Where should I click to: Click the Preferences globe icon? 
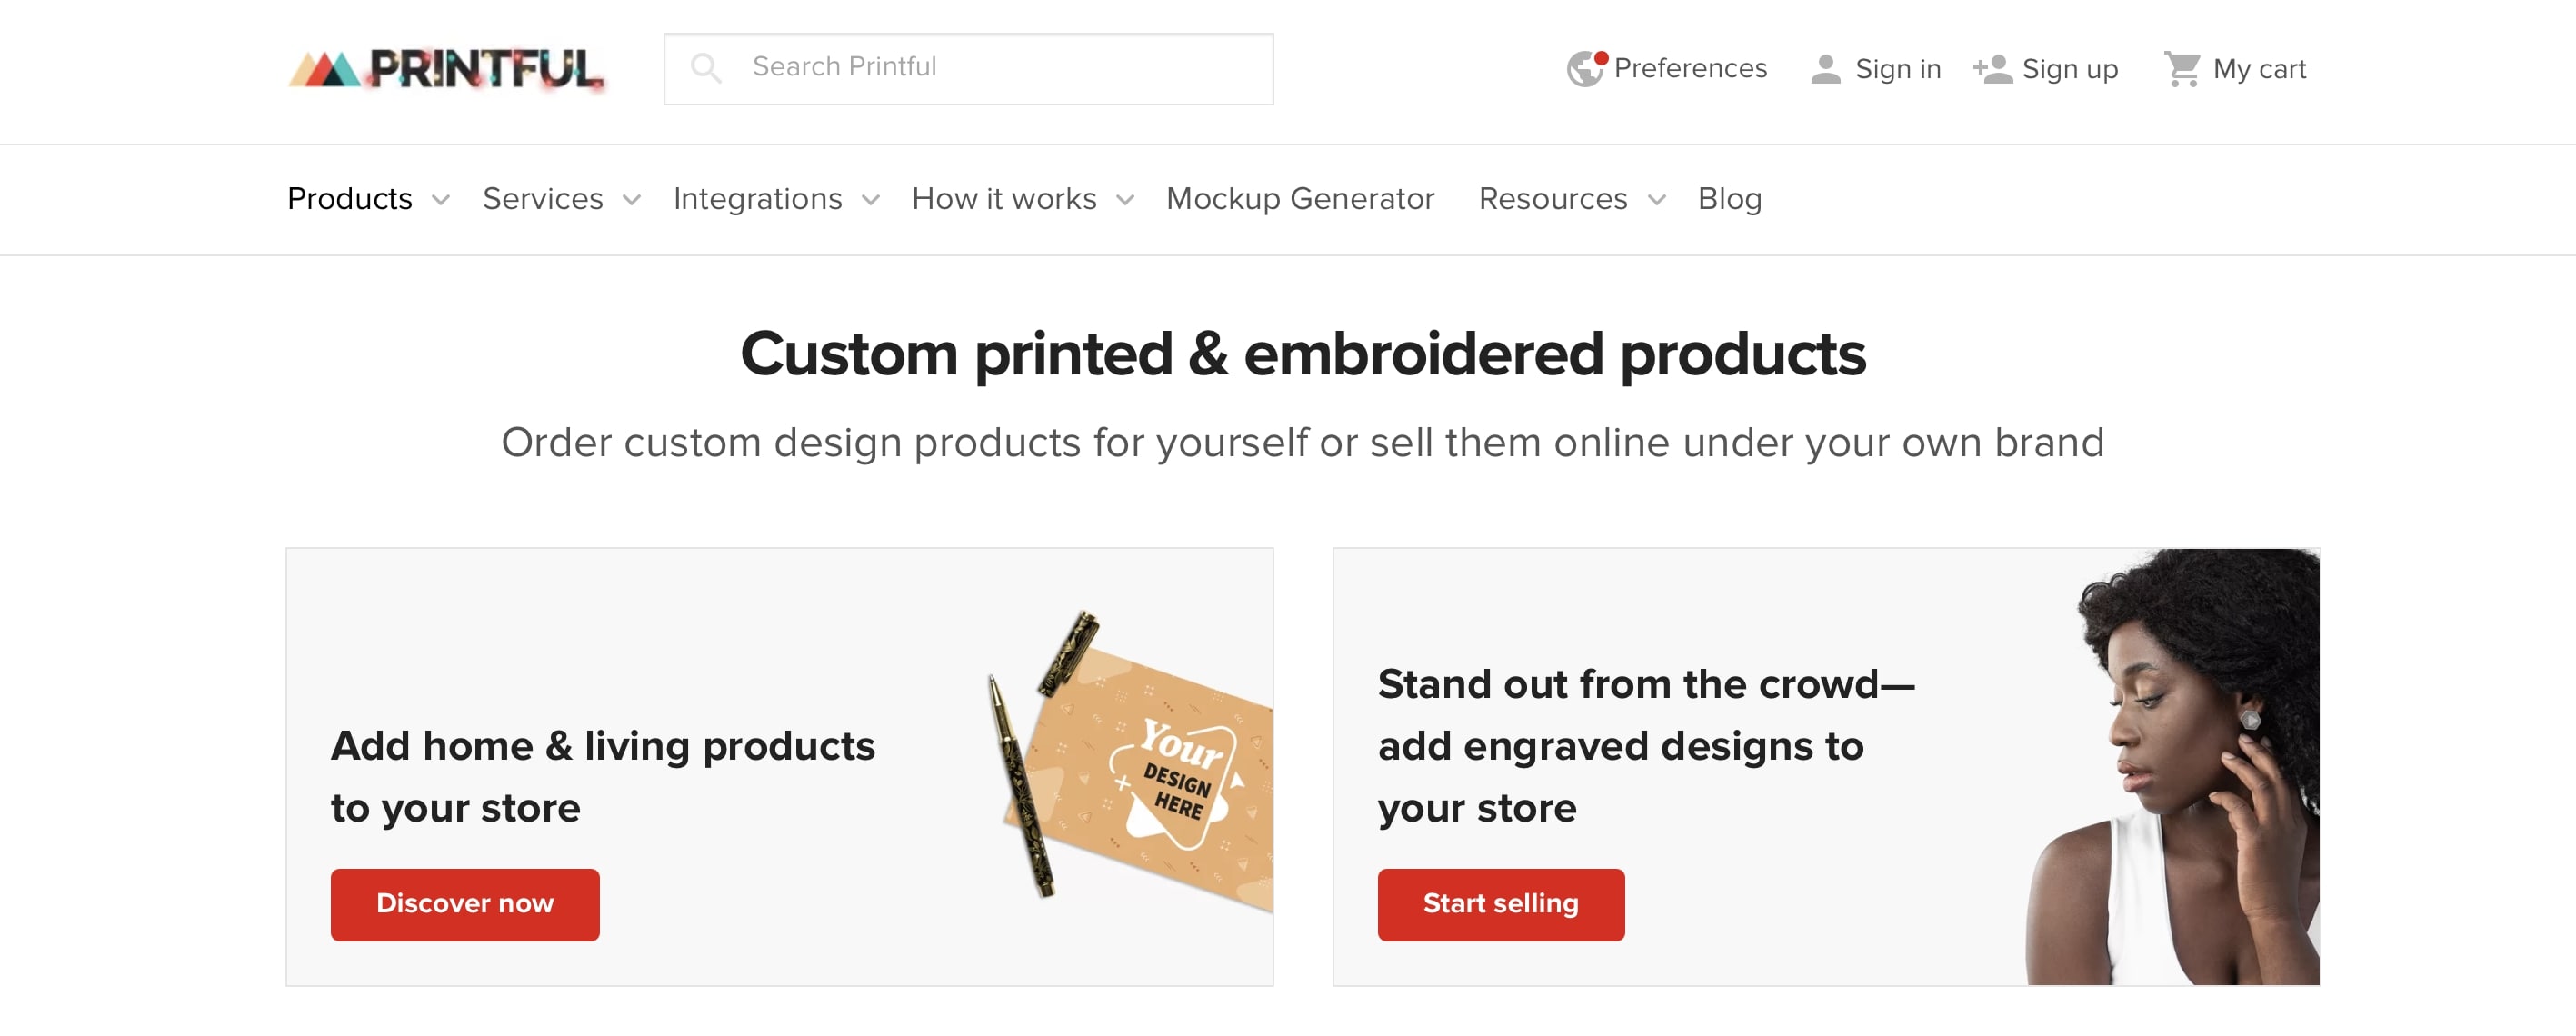click(x=1585, y=68)
